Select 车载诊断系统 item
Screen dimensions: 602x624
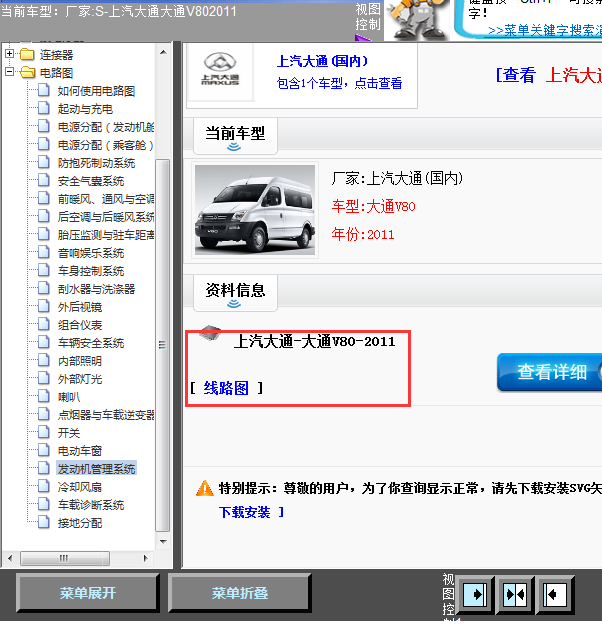(x=91, y=505)
